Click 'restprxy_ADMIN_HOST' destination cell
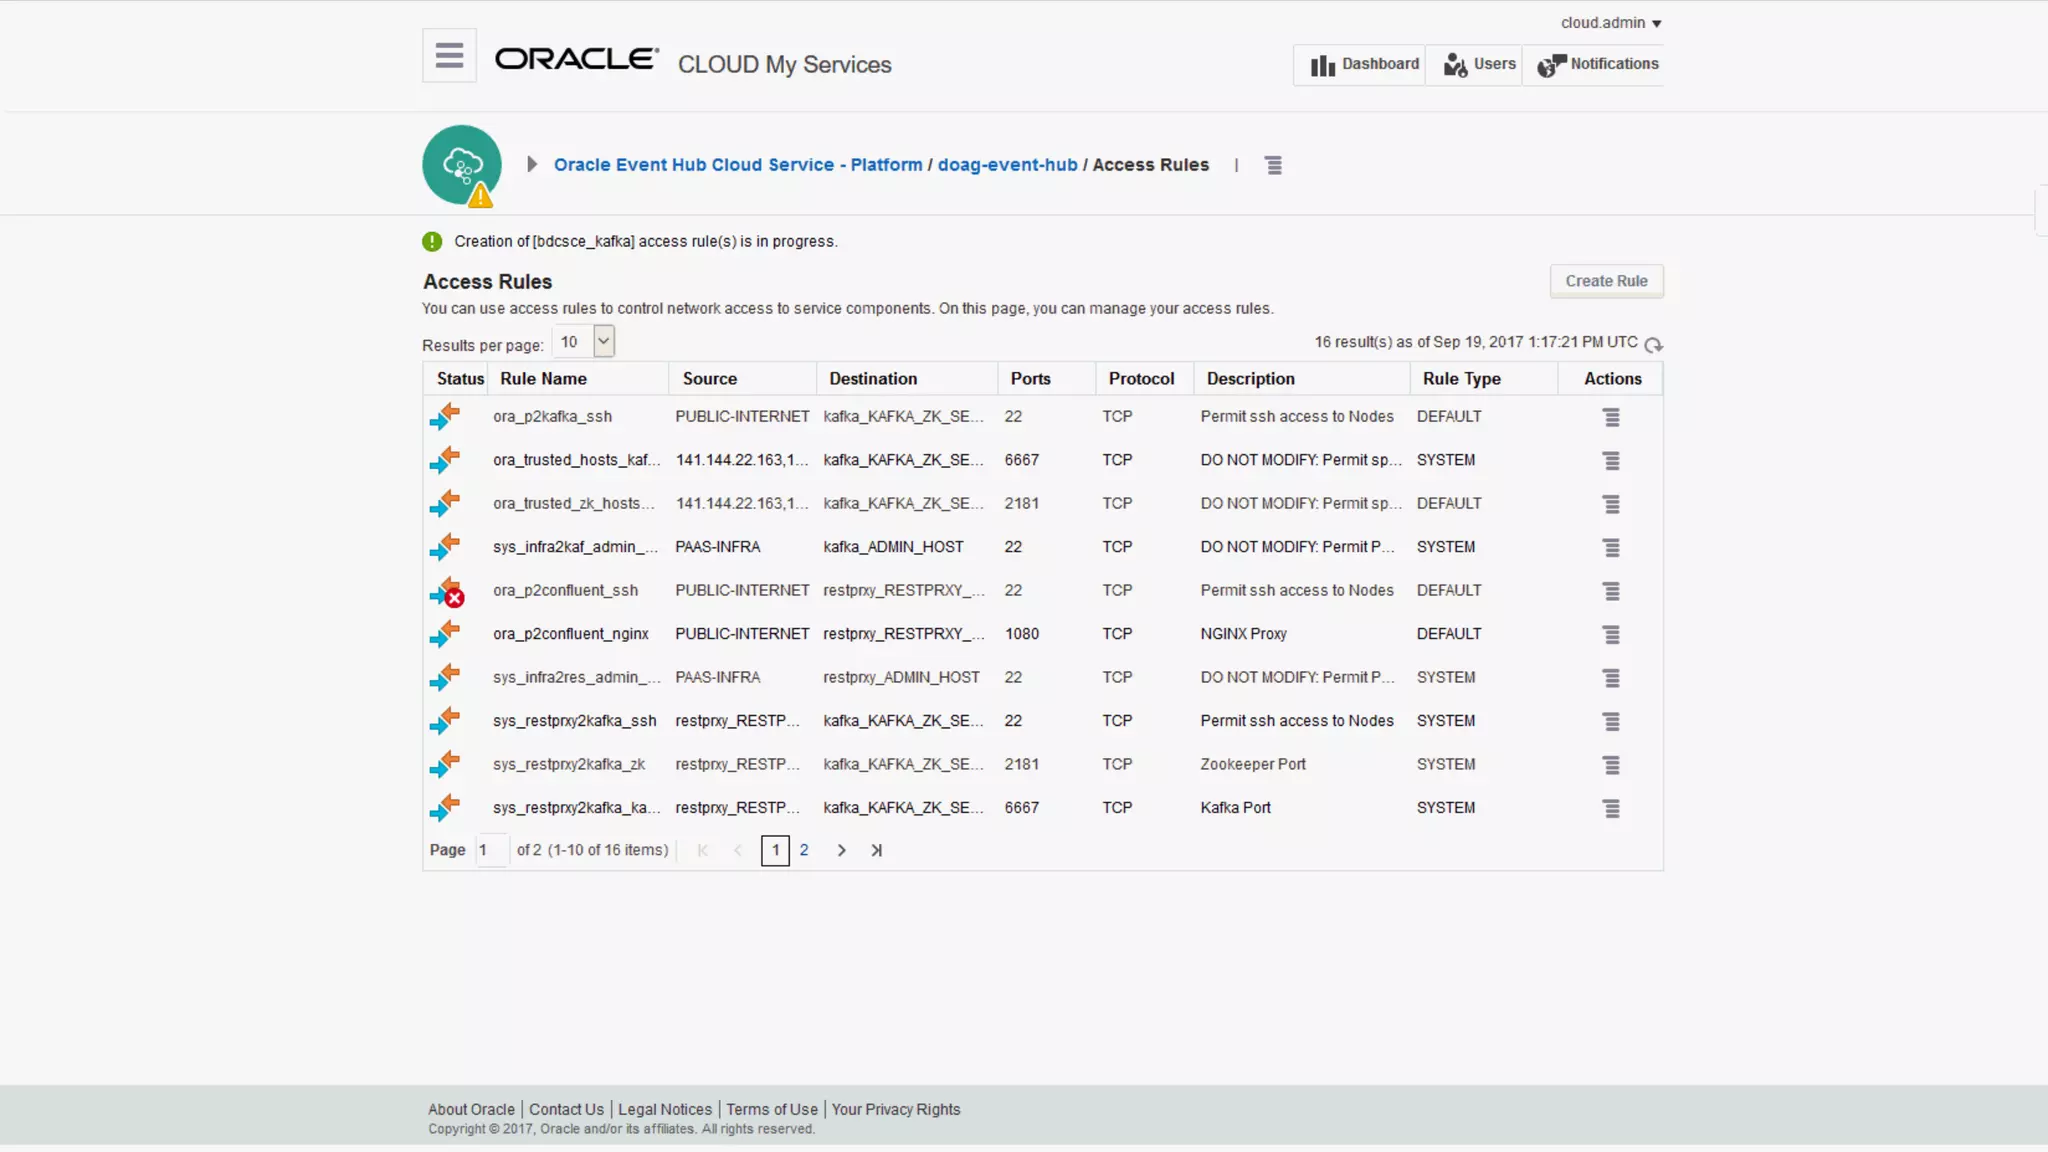Viewport: 2048px width, 1152px height. tap(901, 677)
